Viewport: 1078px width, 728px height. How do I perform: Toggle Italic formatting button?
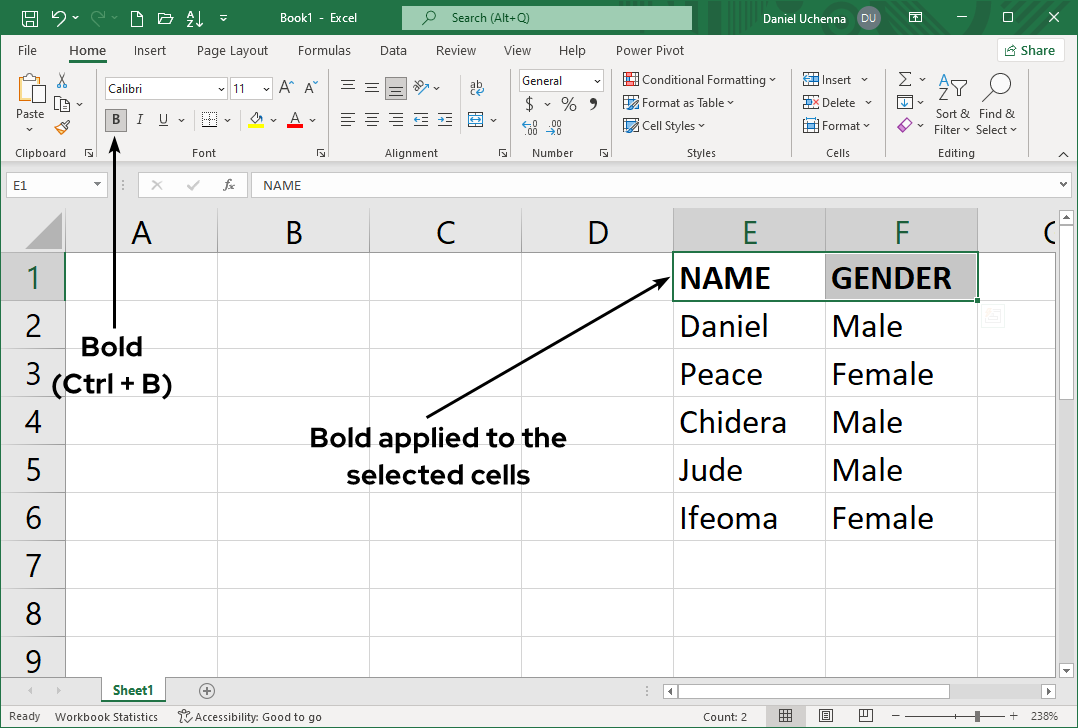pyautogui.click(x=140, y=120)
